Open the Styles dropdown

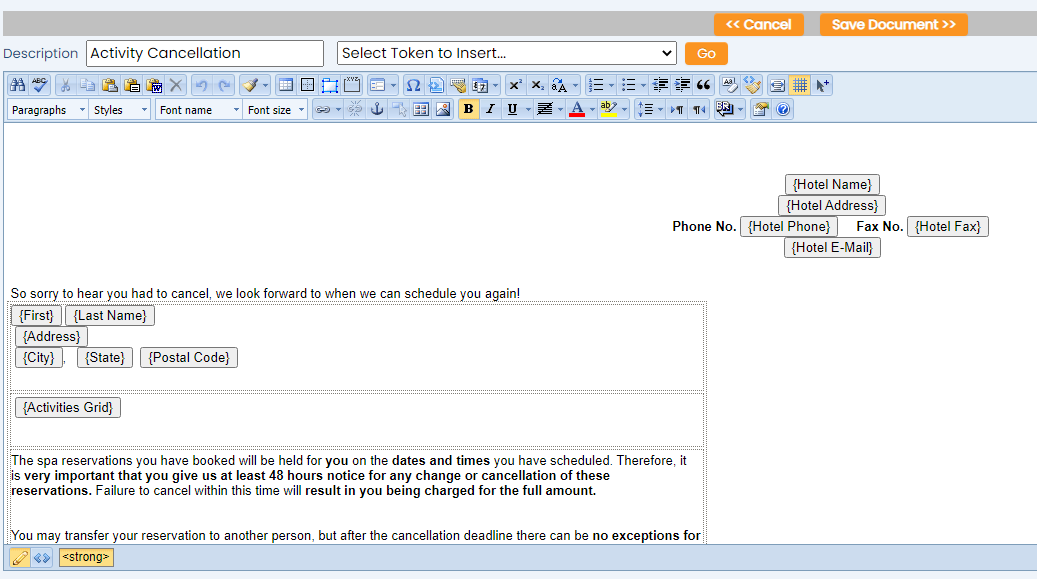coord(120,110)
